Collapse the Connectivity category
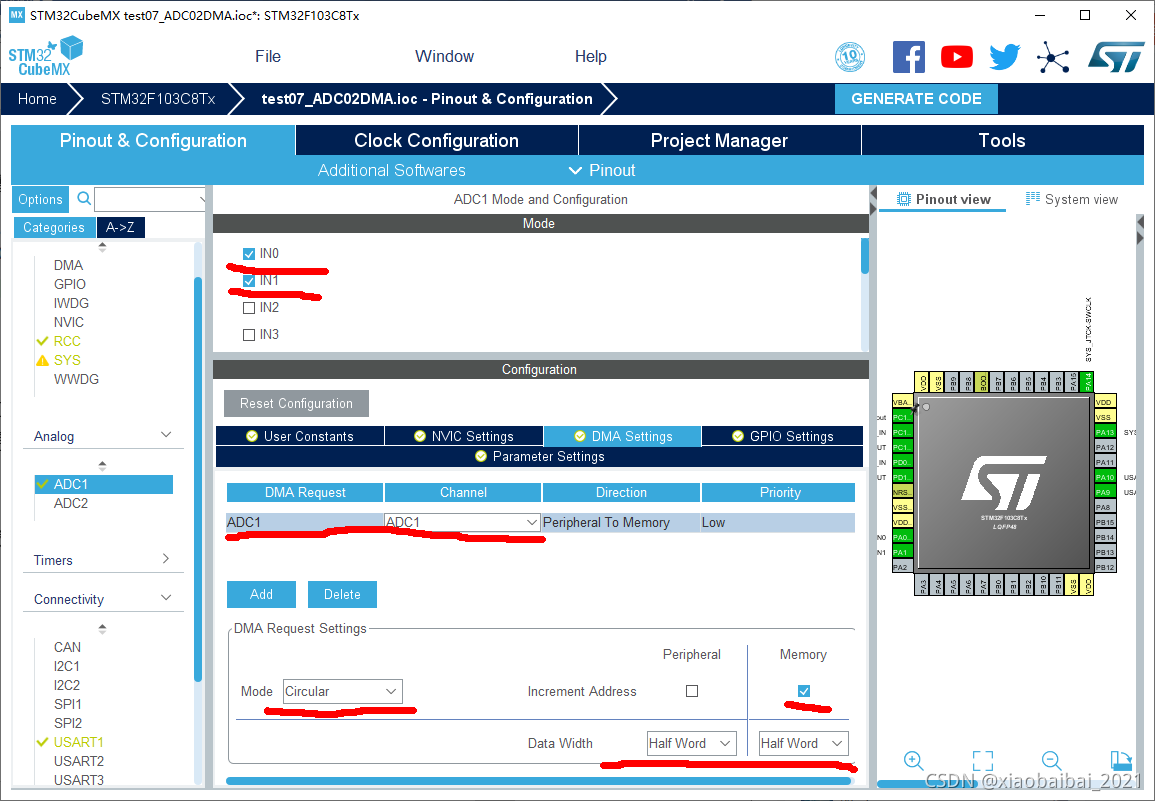Viewport: 1155px width, 801px height. click(166, 598)
